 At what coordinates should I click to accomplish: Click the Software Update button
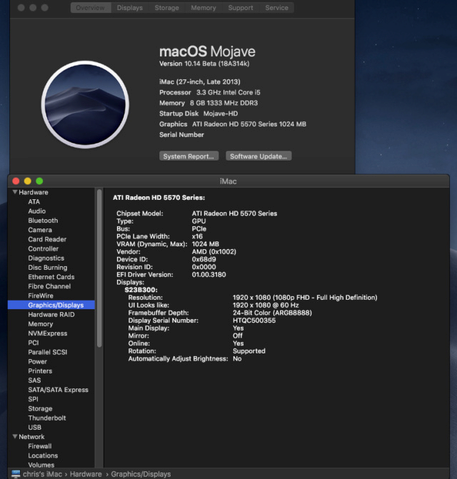click(259, 156)
